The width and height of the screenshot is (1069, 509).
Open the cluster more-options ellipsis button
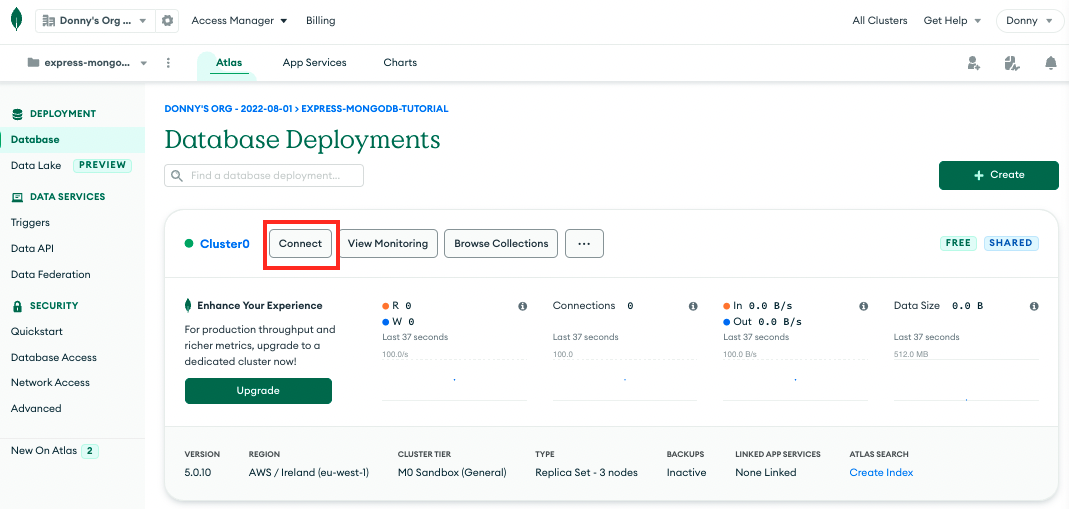tap(584, 243)
